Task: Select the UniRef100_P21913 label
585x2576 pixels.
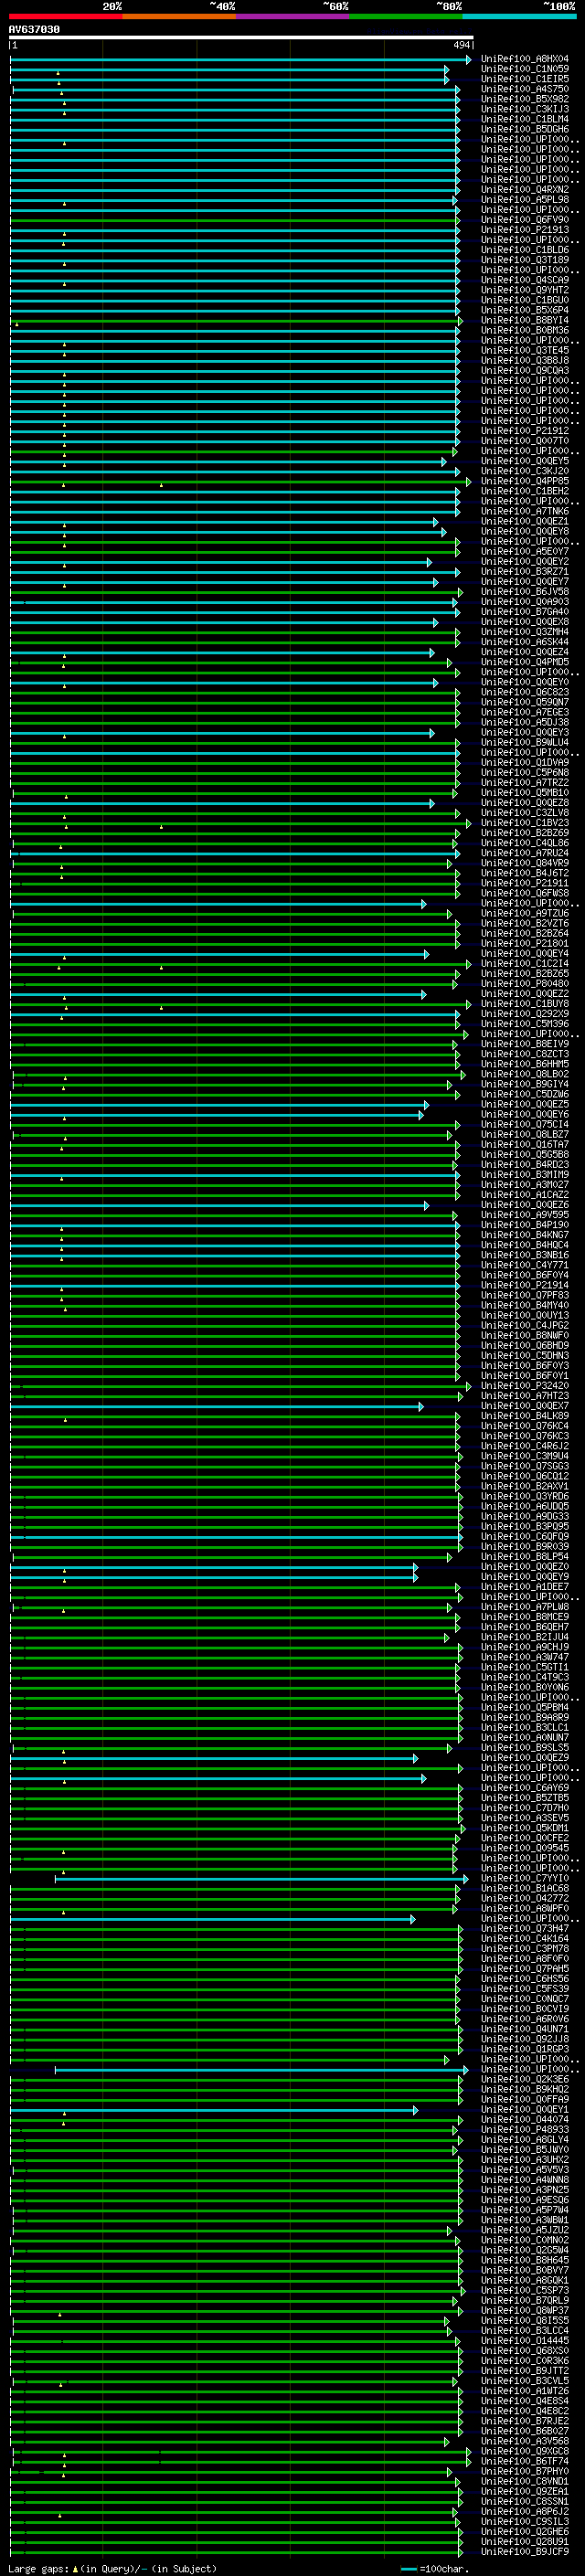Action: point(524,230)
